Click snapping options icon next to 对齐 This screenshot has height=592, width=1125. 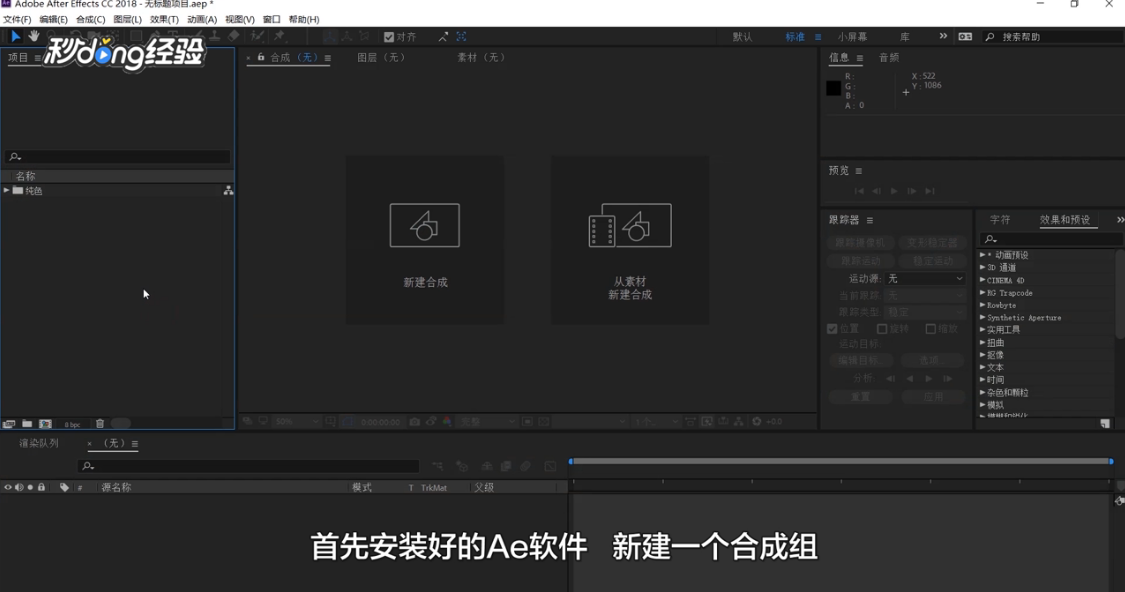443,37
